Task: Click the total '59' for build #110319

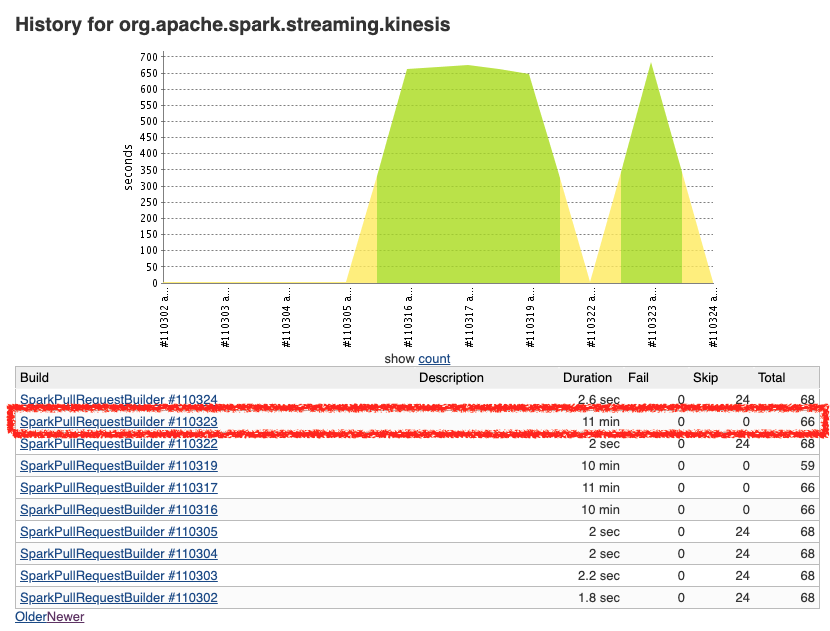Action: (807, 466)
